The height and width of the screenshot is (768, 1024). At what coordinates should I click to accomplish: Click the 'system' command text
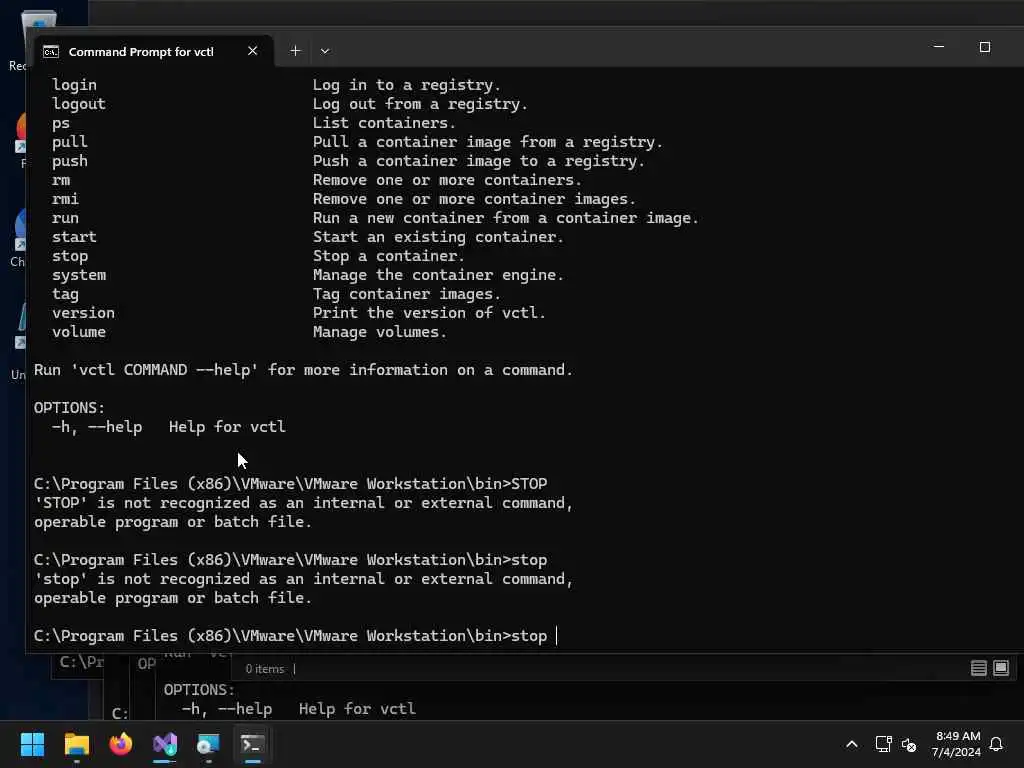click(79, 275)
